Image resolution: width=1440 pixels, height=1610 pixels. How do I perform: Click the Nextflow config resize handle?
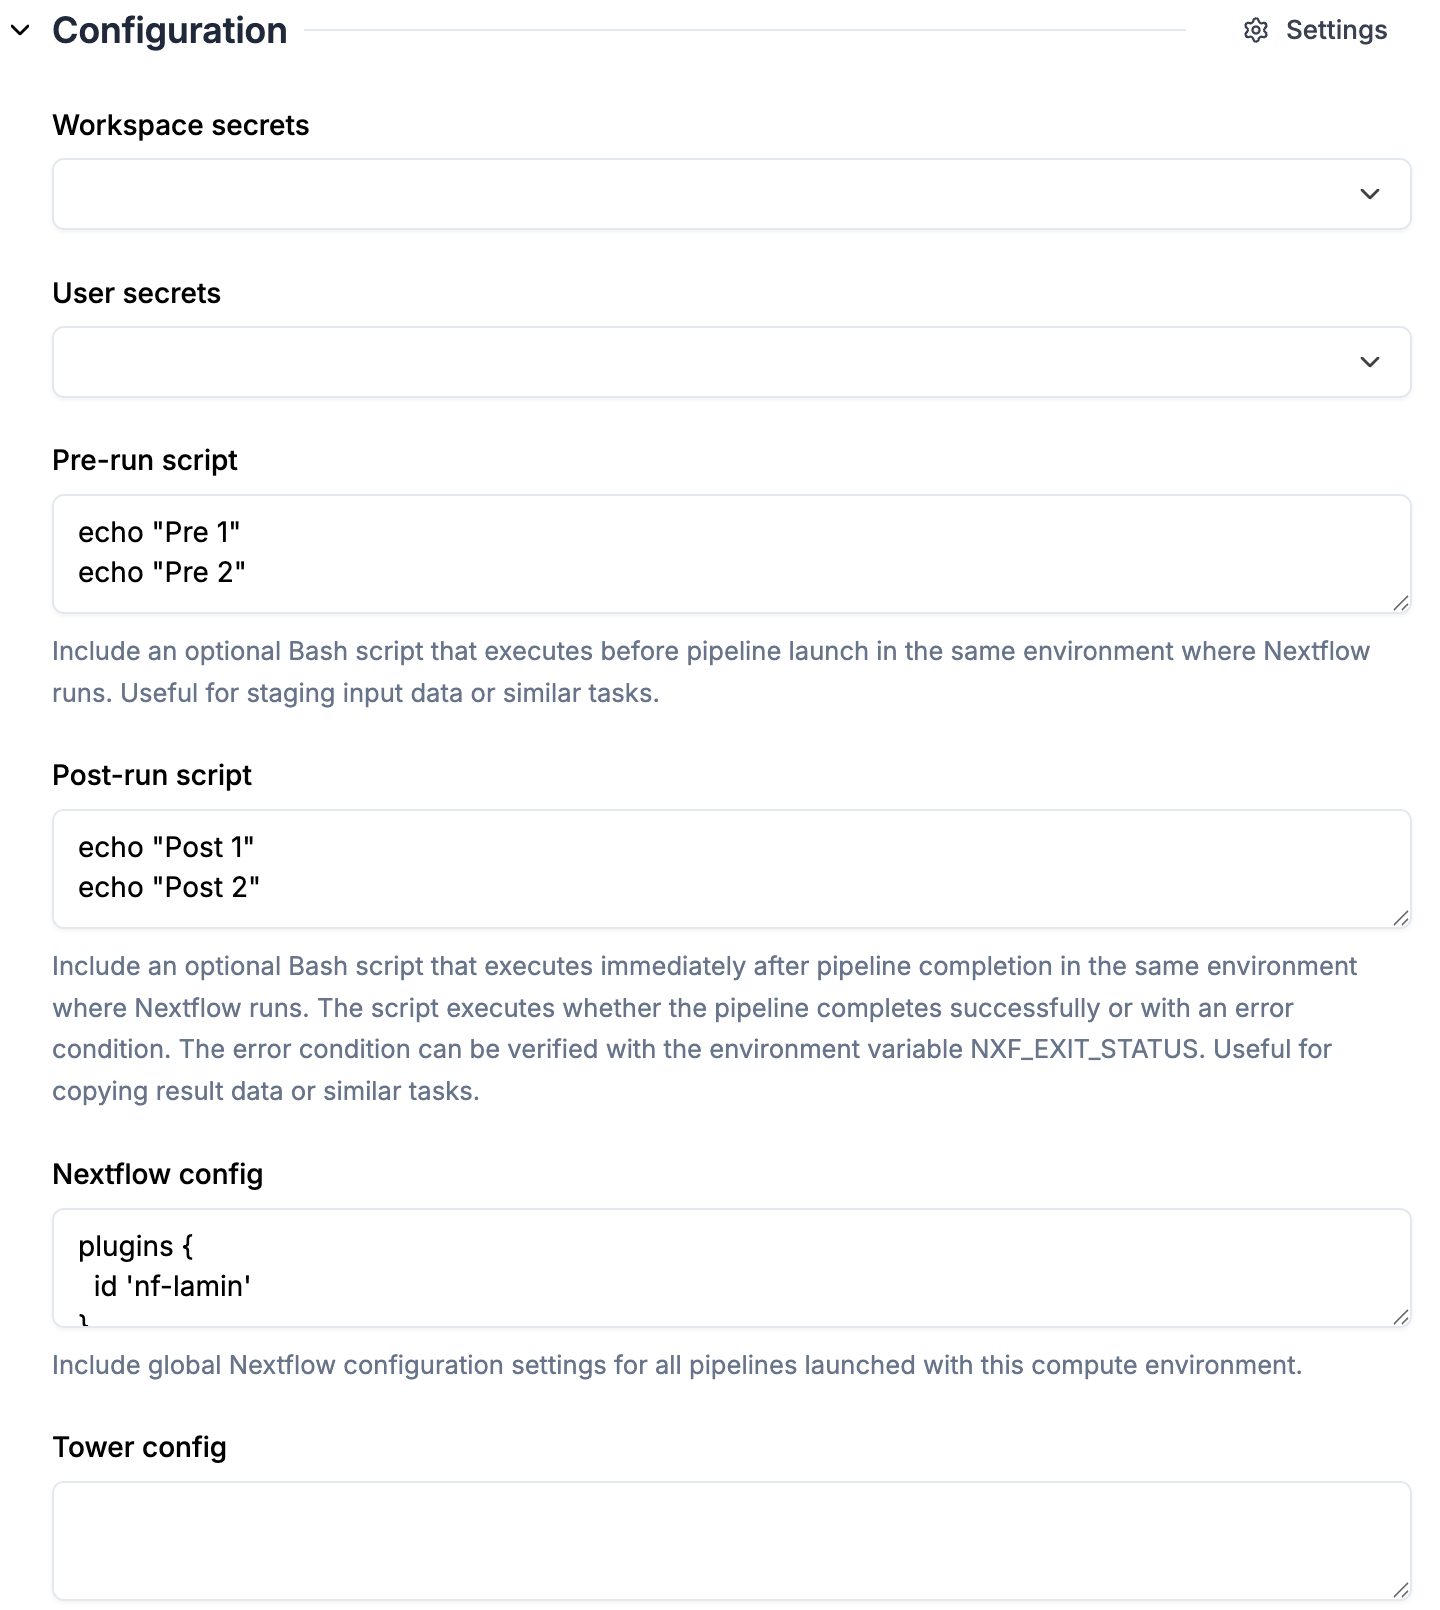coord(1401,1317)
